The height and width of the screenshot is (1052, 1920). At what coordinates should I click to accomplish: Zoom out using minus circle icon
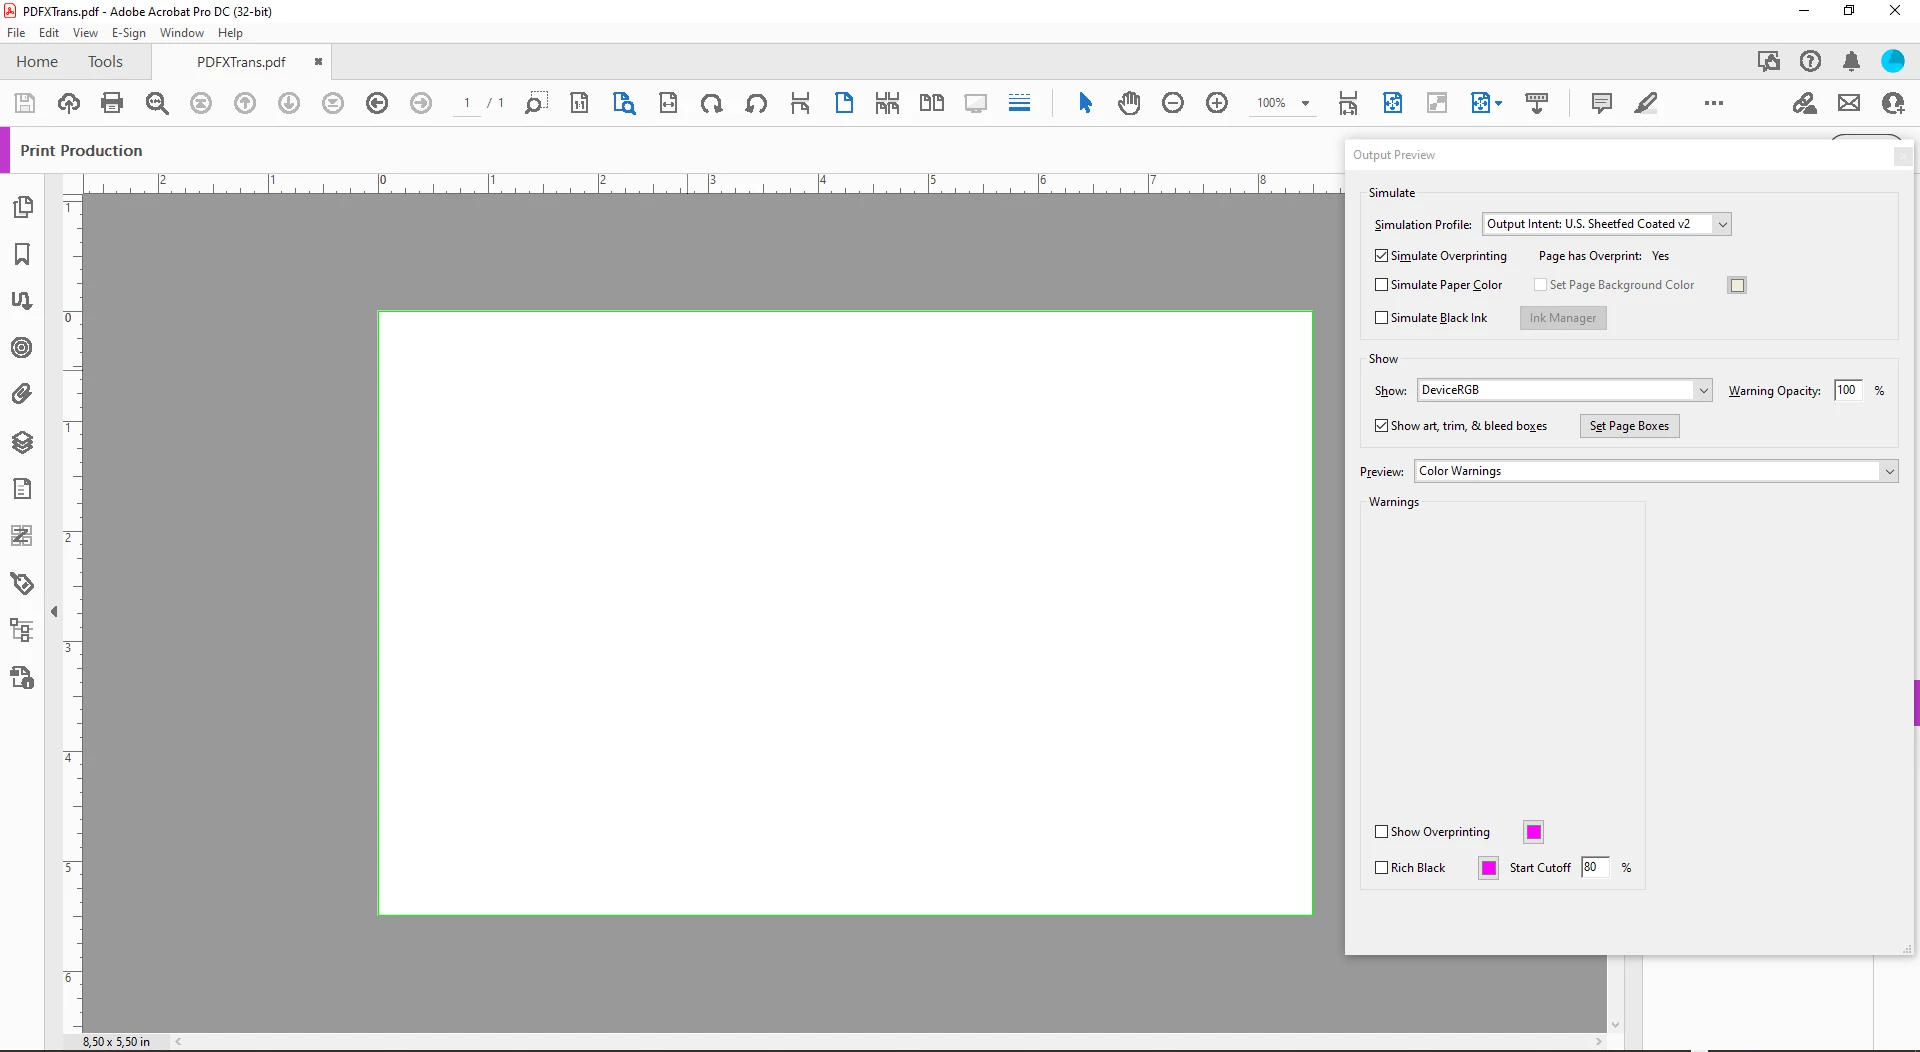pos(1173,103)
